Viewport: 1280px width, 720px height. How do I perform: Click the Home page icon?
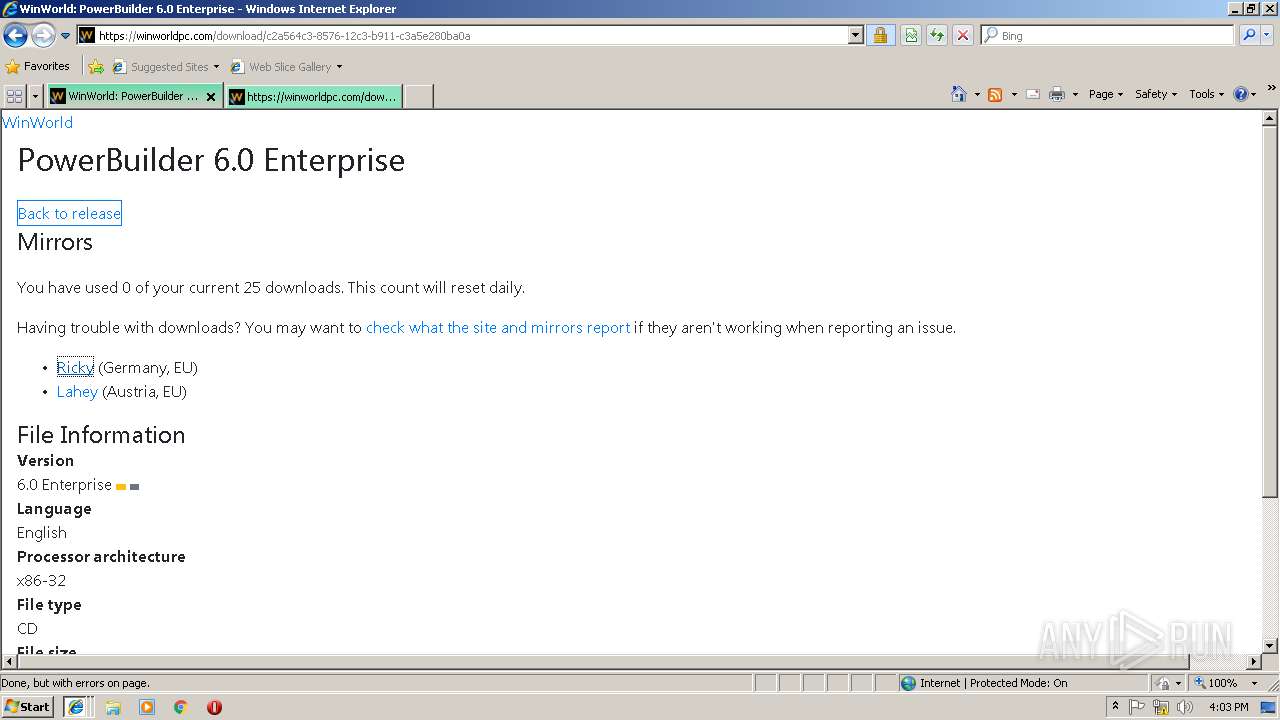tap(959, 94)
